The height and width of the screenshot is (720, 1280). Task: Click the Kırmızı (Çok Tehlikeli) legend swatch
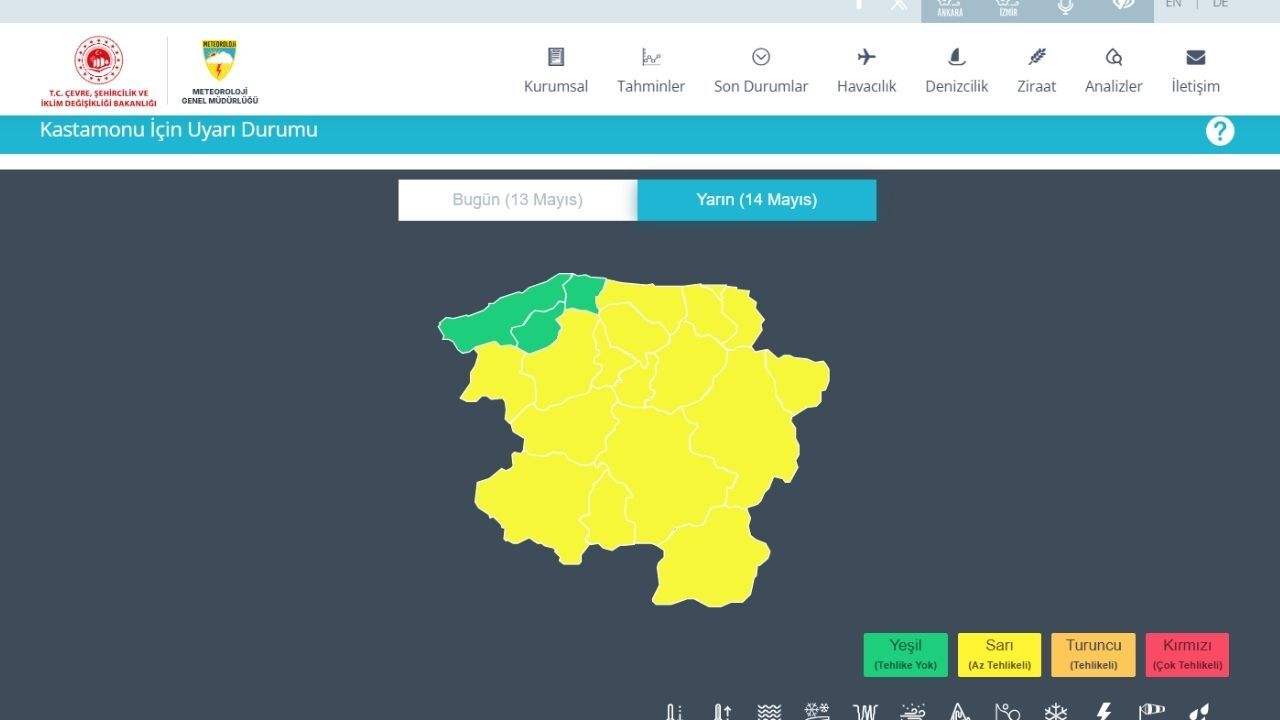(1187, 655)
